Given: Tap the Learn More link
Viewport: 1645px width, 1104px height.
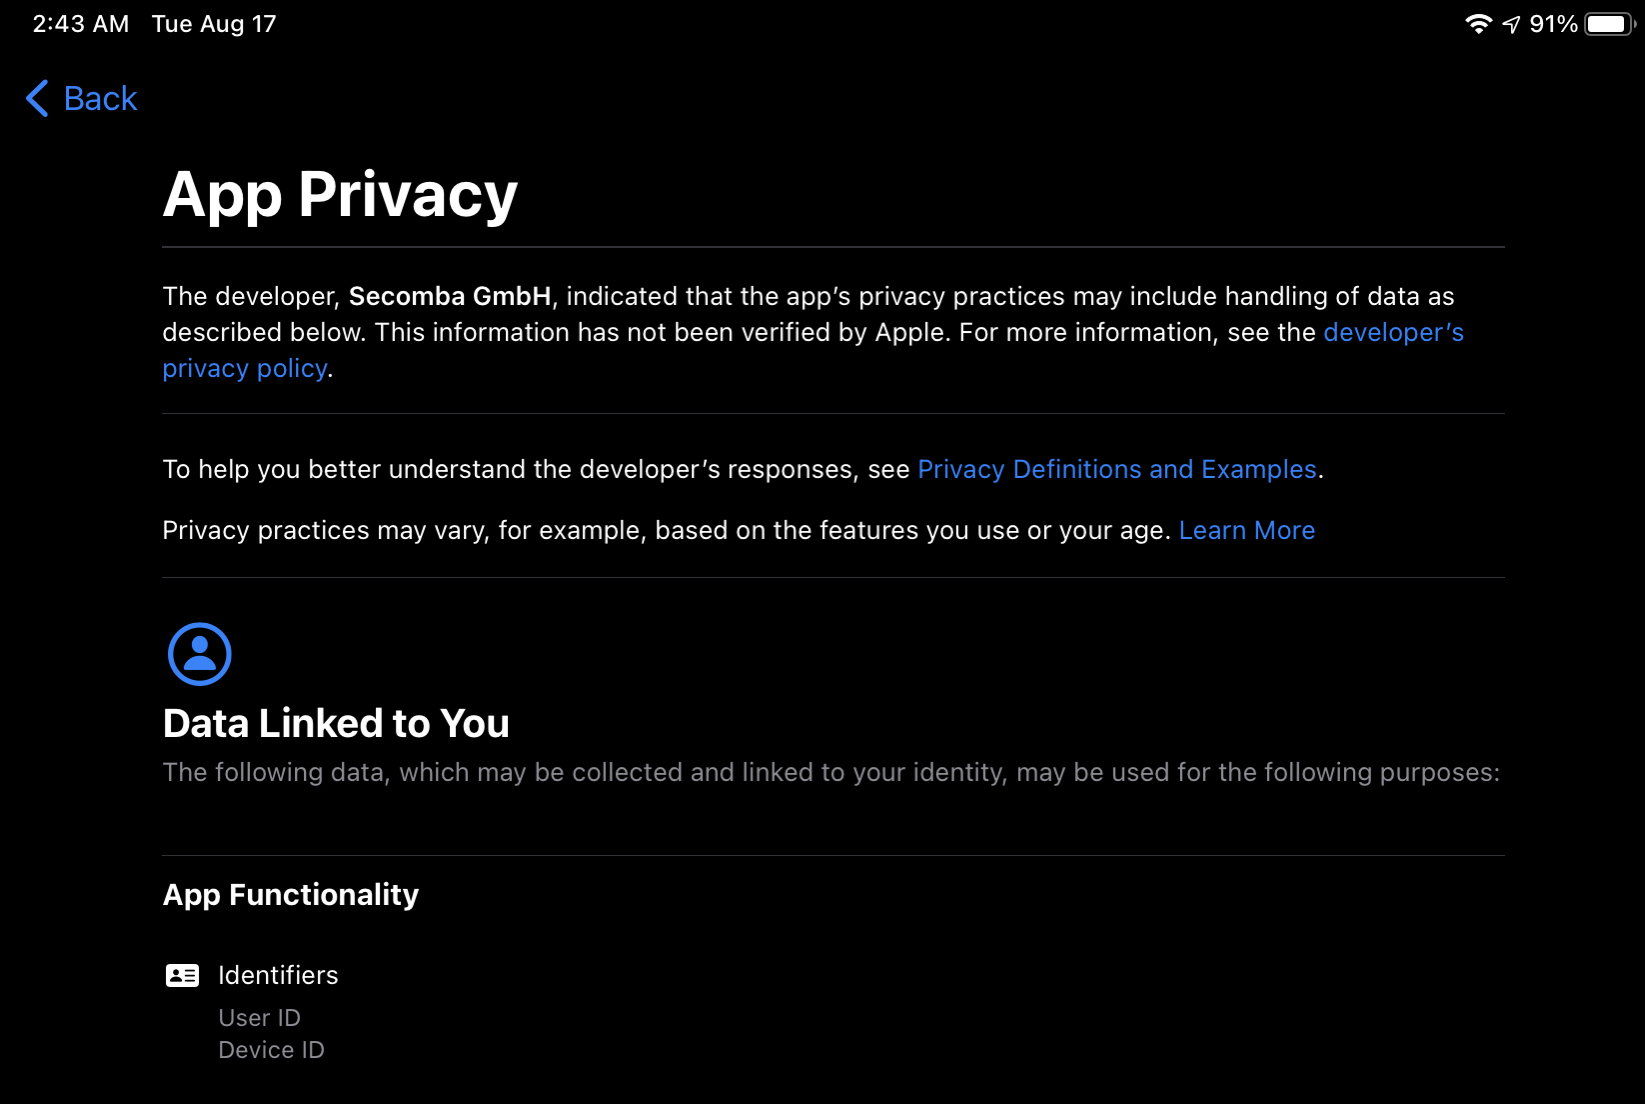Looking at the screenshot, I should coord(1246,530).
